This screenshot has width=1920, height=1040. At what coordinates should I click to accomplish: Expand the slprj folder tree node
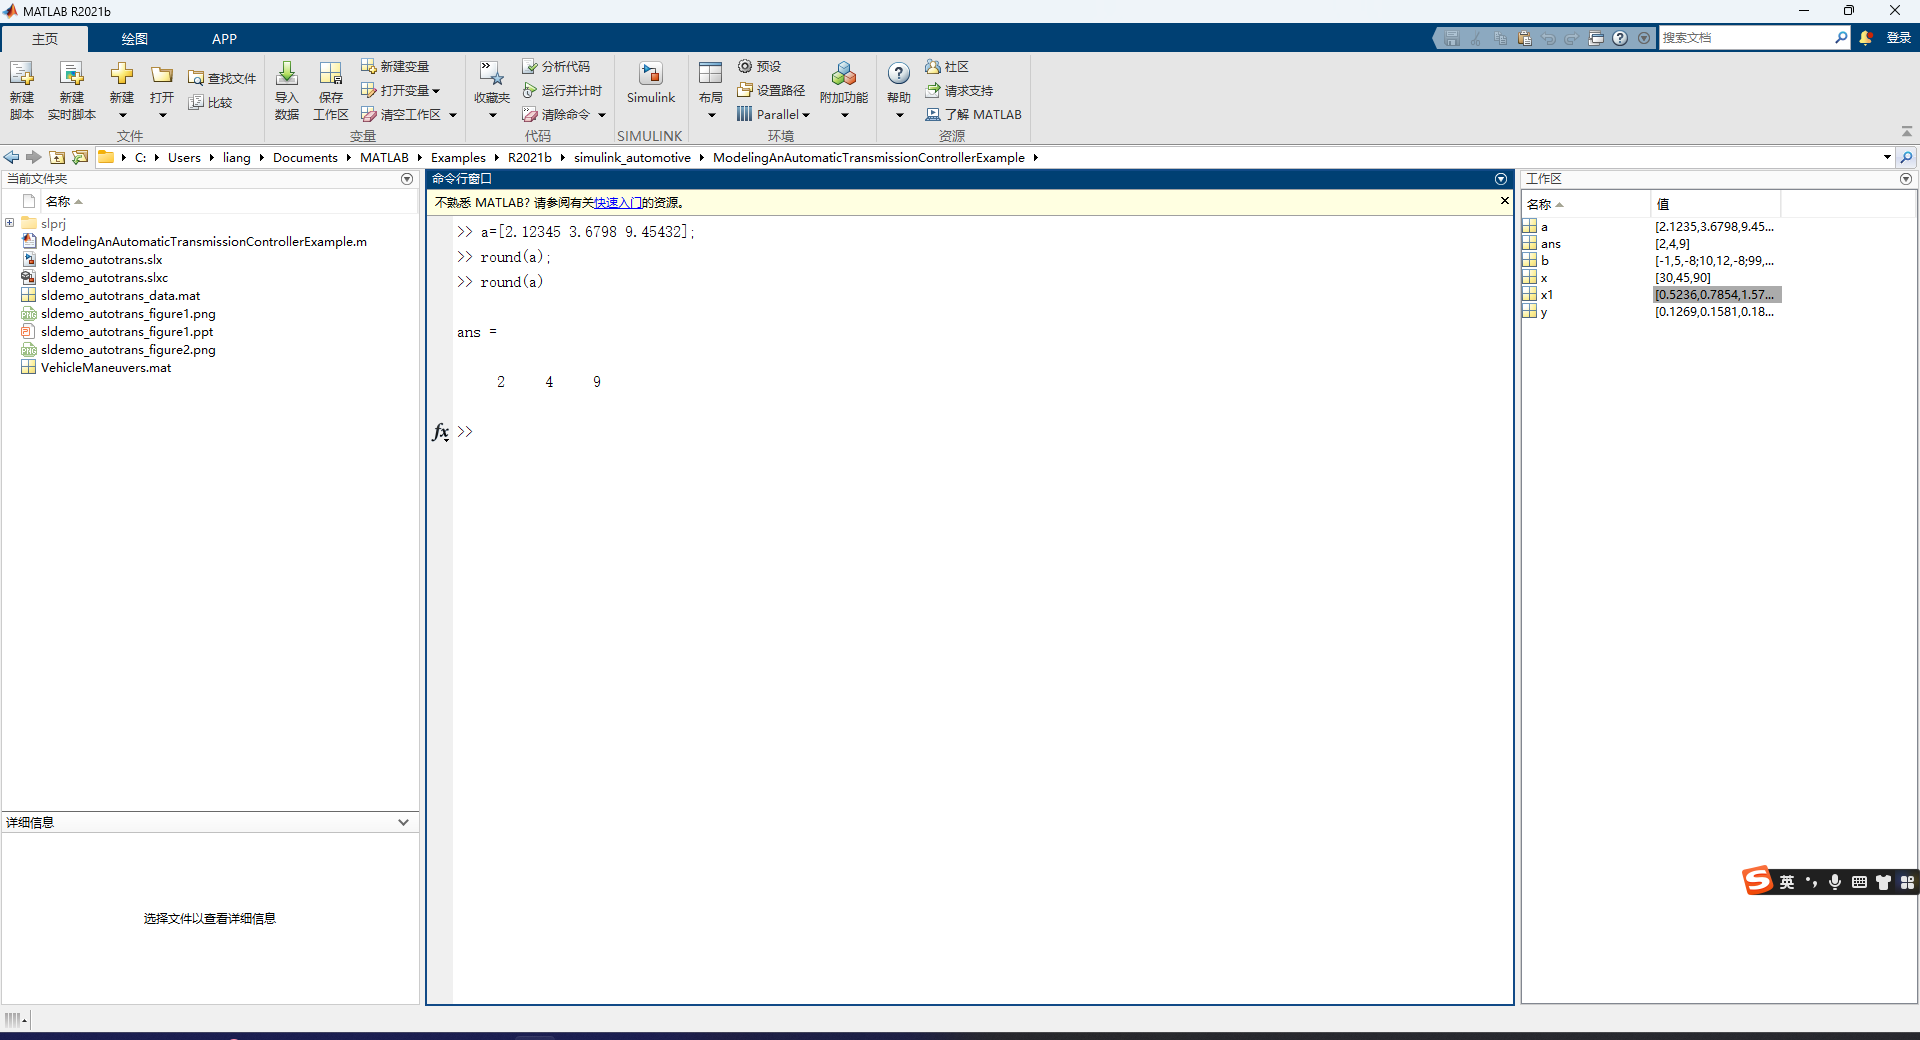[x=10, y=223]
